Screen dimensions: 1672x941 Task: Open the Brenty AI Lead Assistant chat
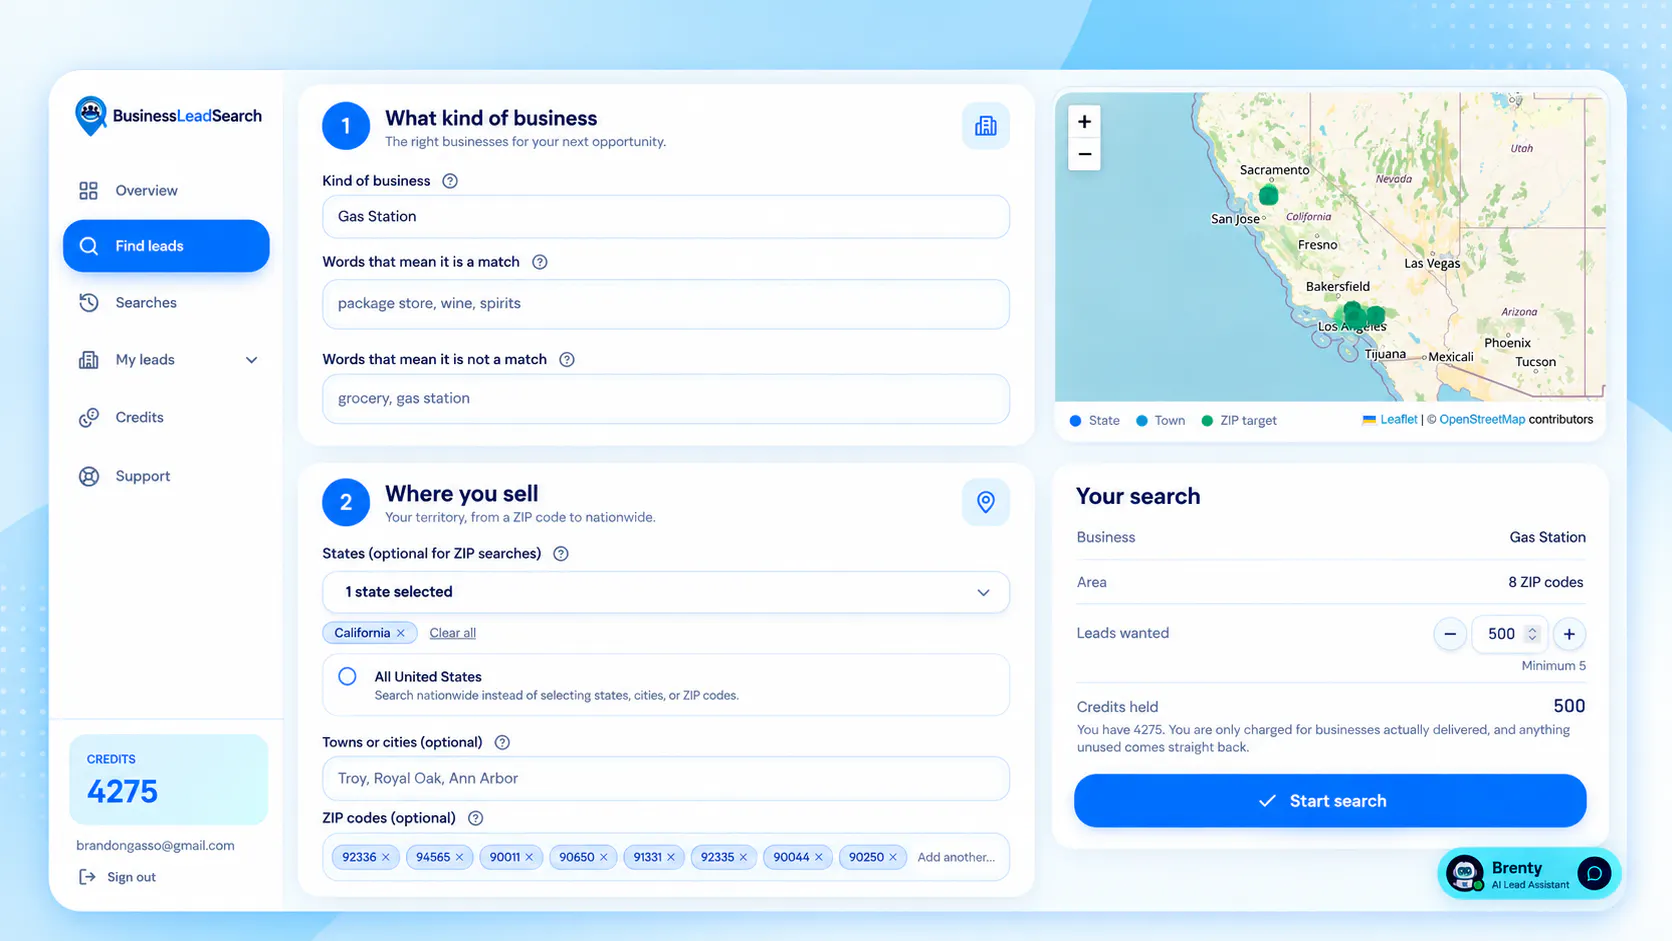click(x=1528, y=874)
